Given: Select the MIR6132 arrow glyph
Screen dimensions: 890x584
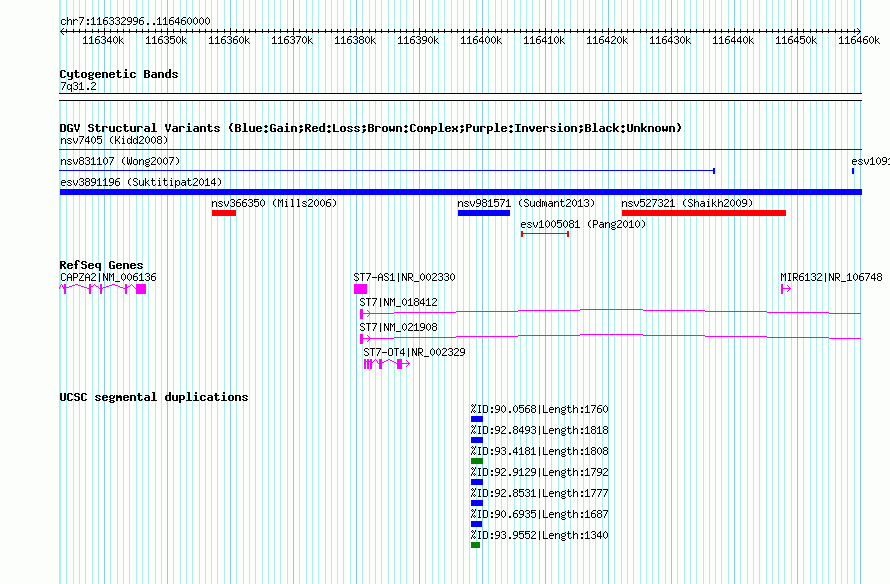Looking at the screenshot, I should tap(786, 289).
